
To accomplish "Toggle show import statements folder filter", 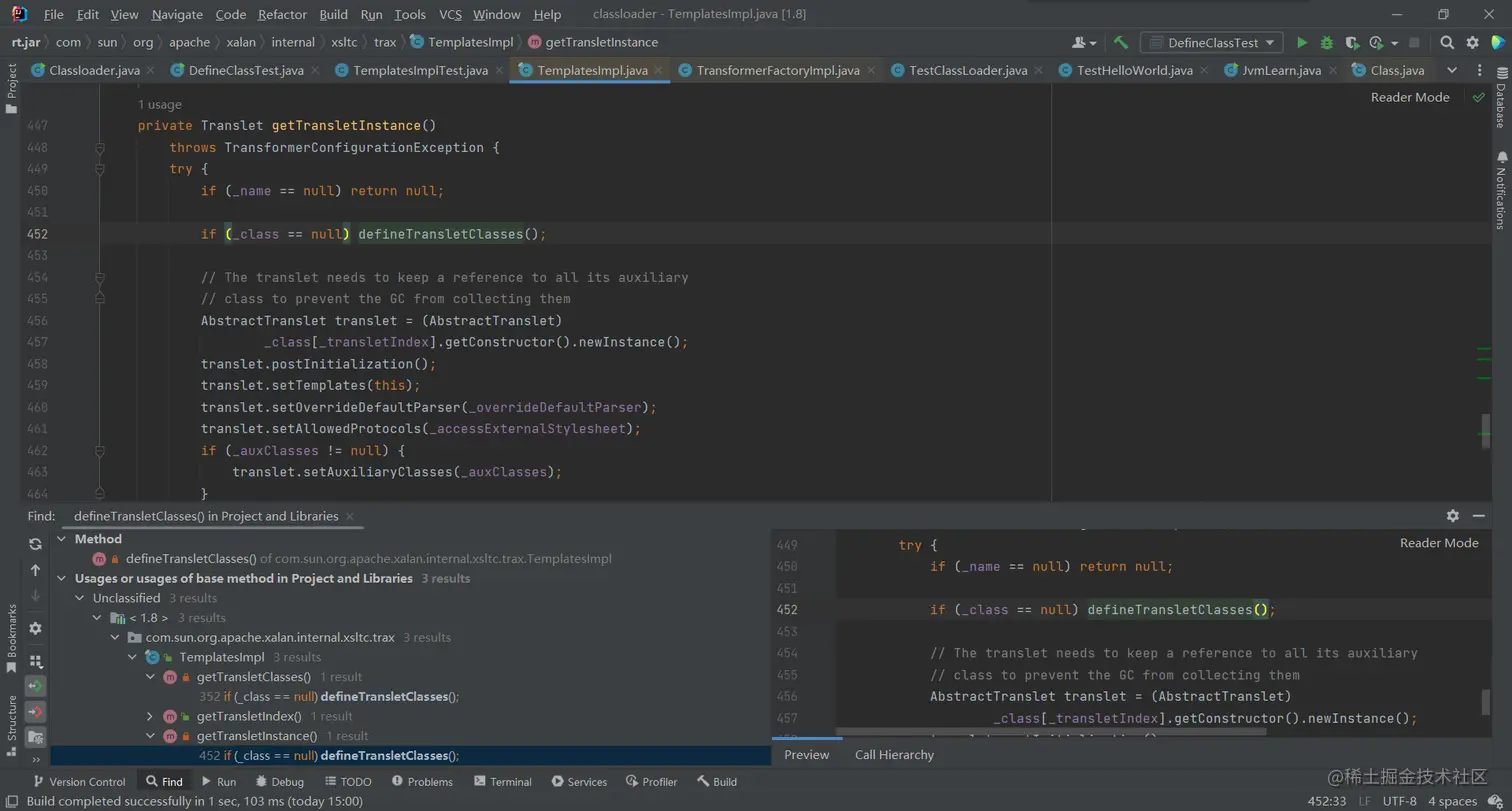I will coord(35,737).
